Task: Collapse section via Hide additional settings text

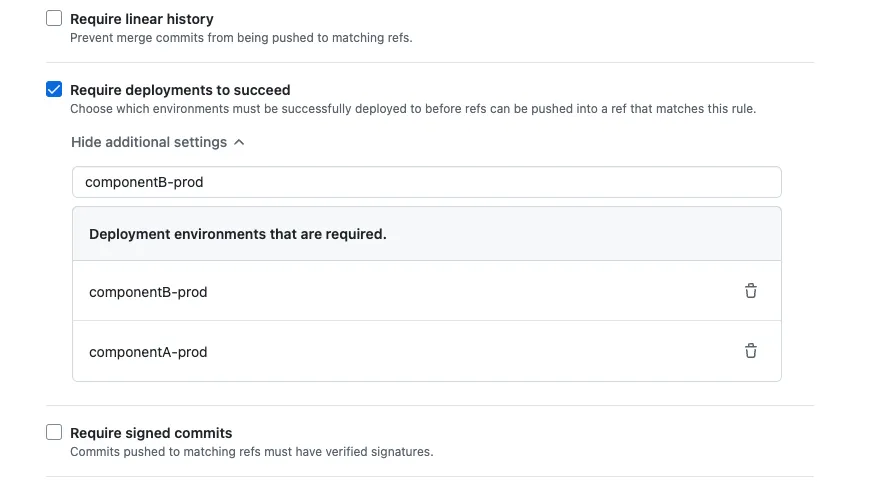Action: coord(149,142)
